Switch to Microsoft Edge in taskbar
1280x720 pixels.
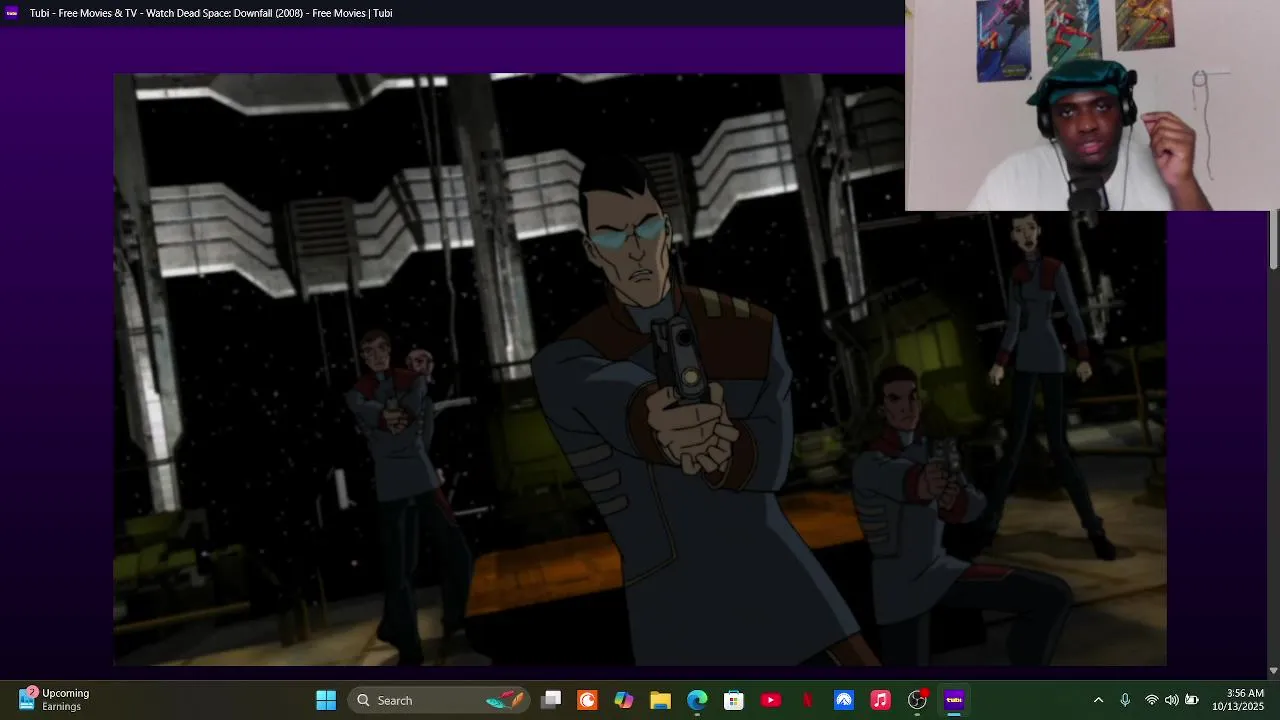[697, 700]
